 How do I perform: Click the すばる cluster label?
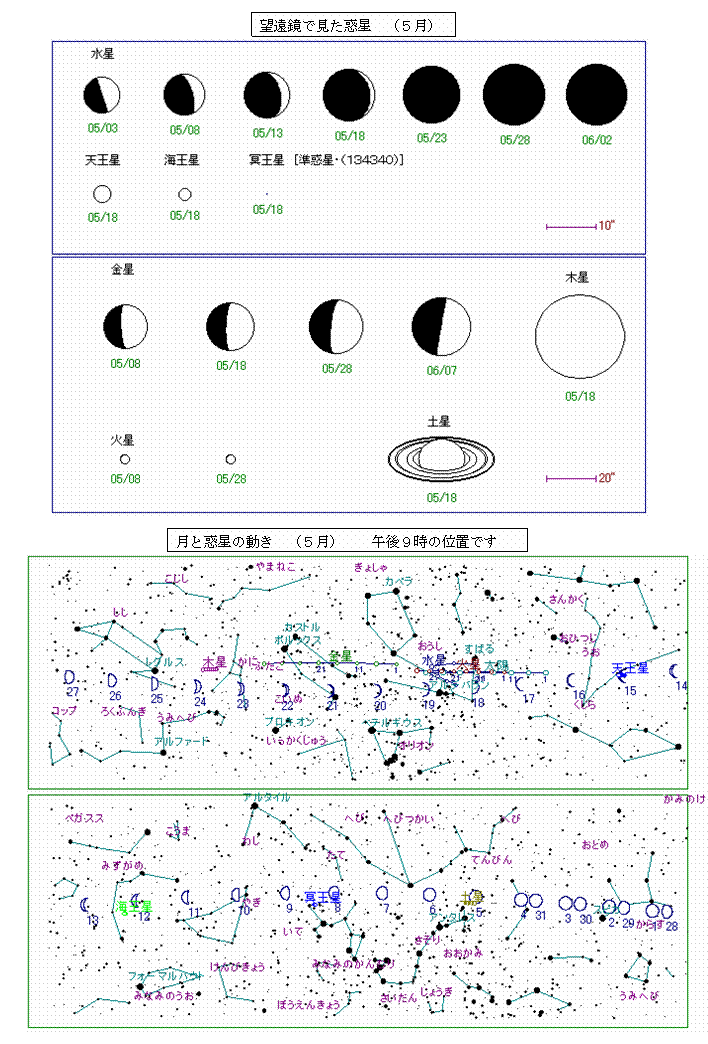tap(480, 649)
